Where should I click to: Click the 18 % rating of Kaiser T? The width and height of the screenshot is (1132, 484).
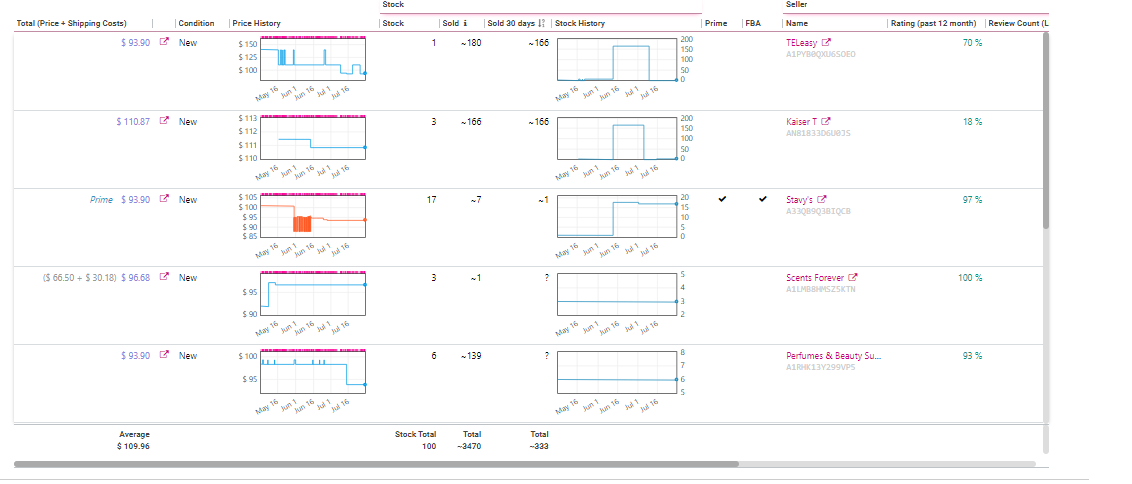click(972, 121)
